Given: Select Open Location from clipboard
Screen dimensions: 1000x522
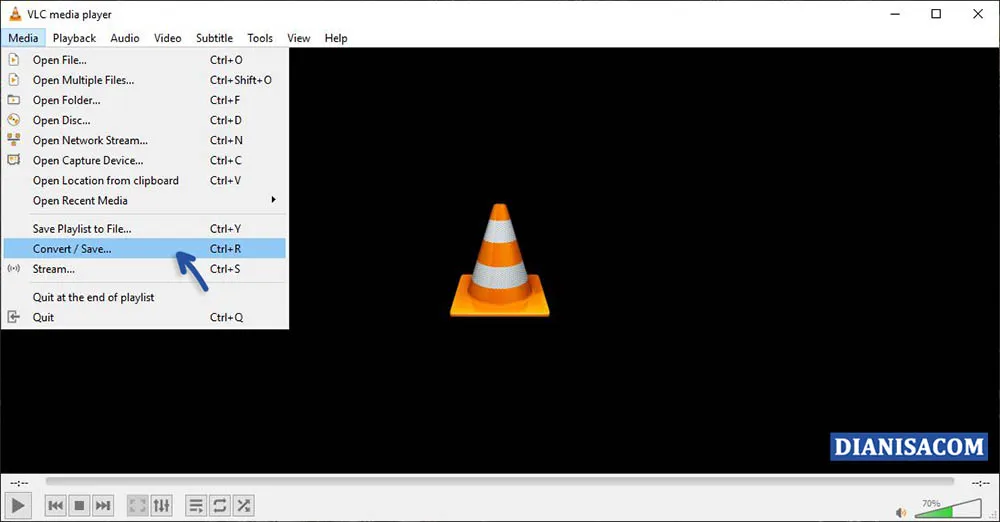Looking at the screenshot, I should (x=145, y=181).
